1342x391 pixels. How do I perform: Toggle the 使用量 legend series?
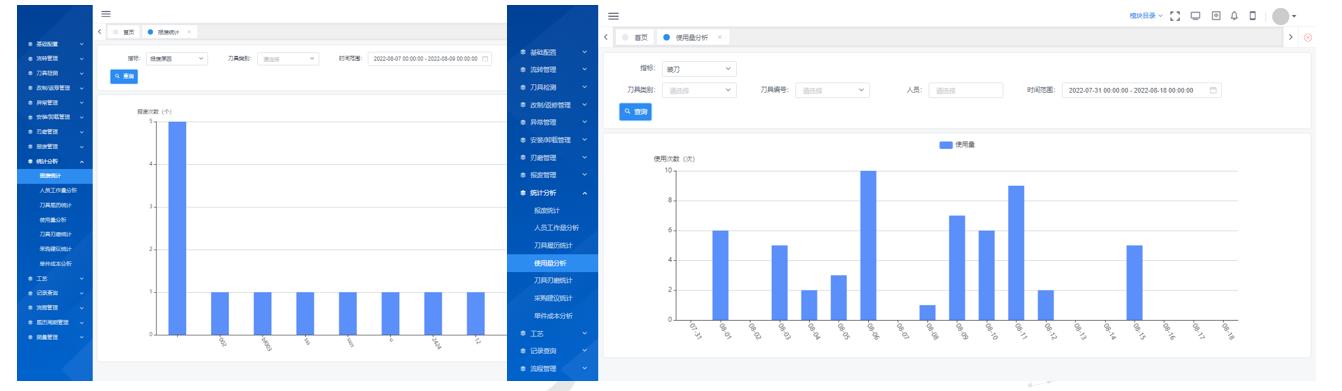click(x=957, y=145)
